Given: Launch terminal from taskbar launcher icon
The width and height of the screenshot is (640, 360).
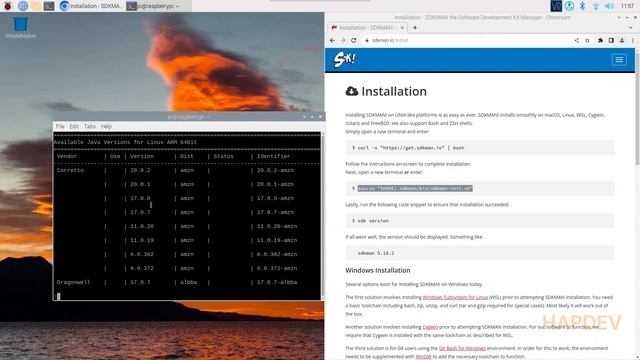Looking at the screenshot, I should tap(49, 6).
